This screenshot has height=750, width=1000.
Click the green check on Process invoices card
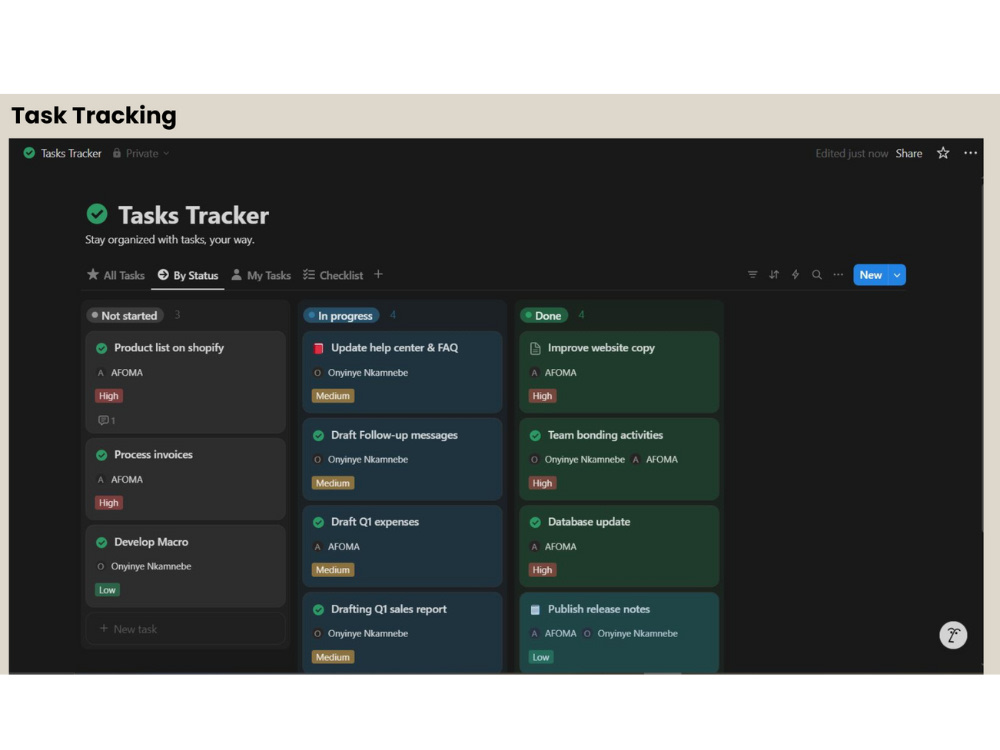click(101, 455)
